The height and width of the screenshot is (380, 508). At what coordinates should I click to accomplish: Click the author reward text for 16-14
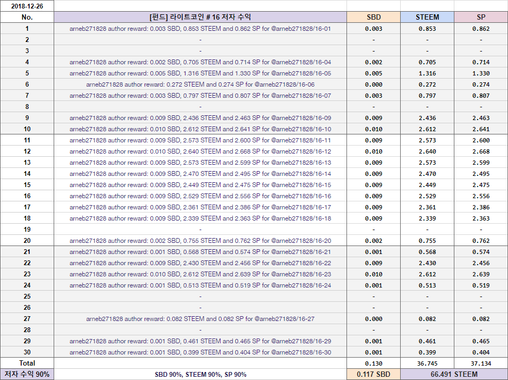[x=200, y=174]
